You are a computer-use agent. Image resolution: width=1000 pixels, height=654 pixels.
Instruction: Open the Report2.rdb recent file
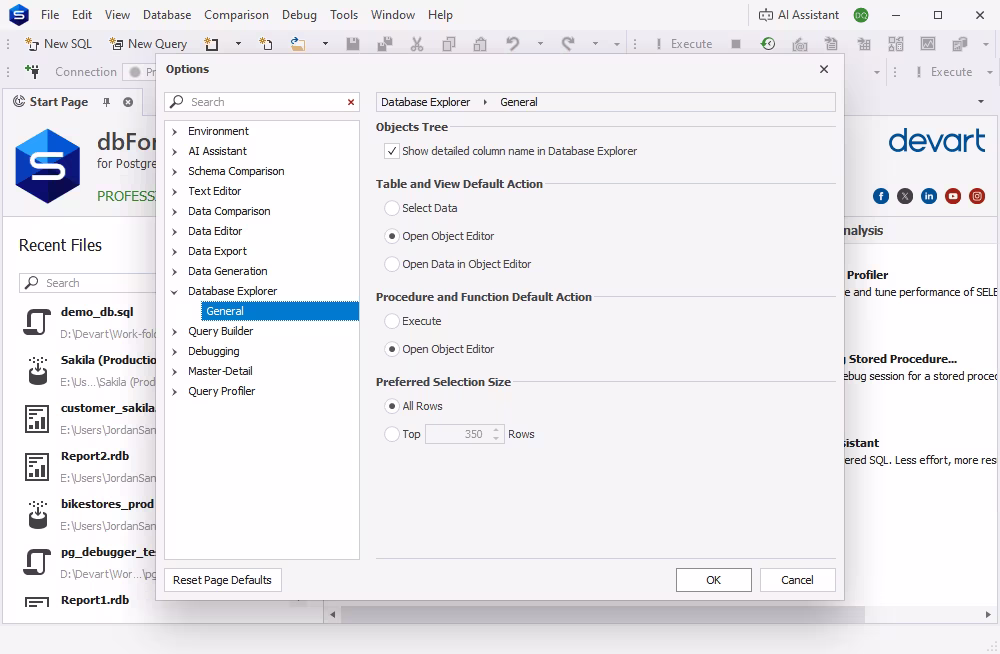tap(89, 466)
